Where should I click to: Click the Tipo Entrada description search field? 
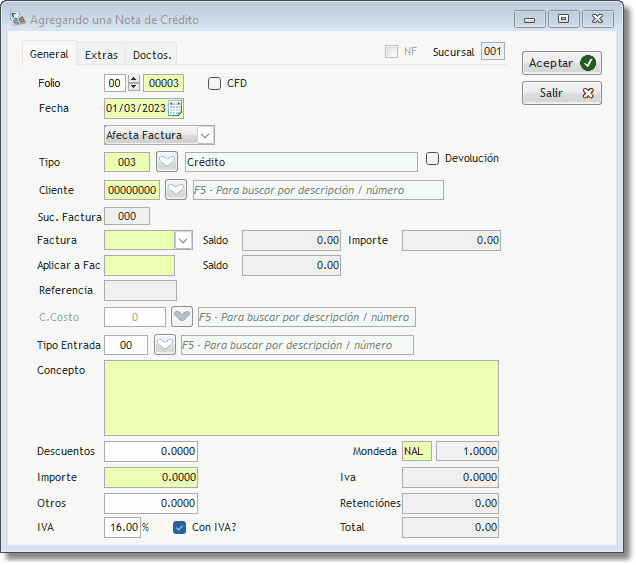coord(297,345)
